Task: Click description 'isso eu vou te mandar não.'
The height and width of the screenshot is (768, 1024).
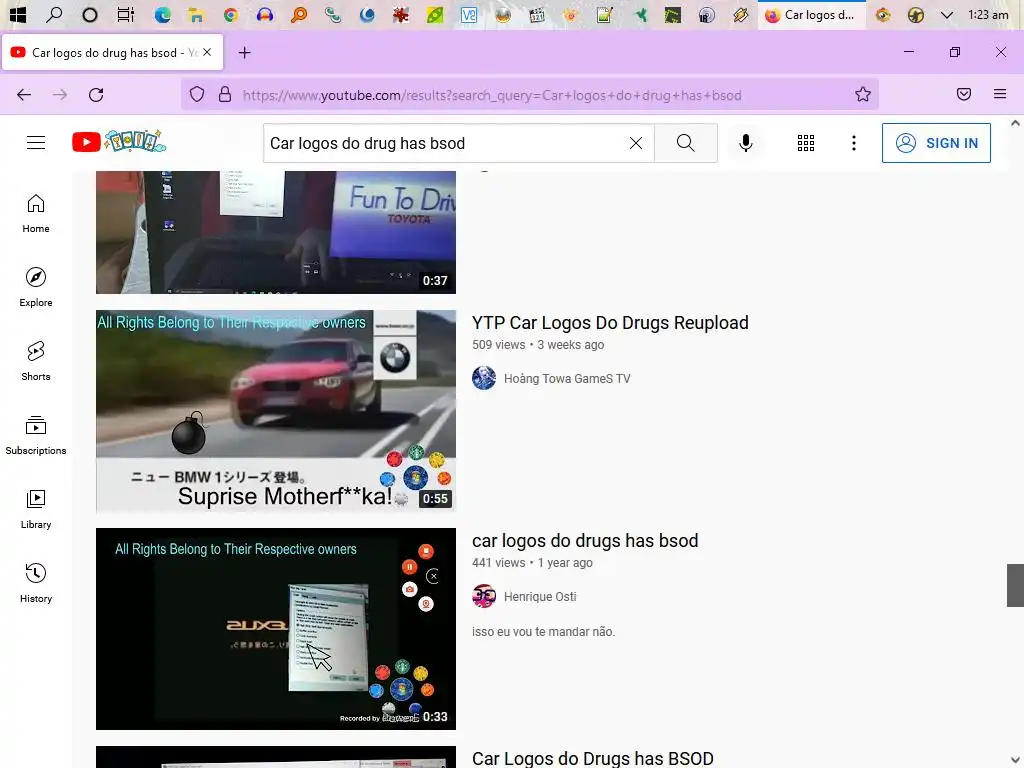Action: [x=543, y=632]
